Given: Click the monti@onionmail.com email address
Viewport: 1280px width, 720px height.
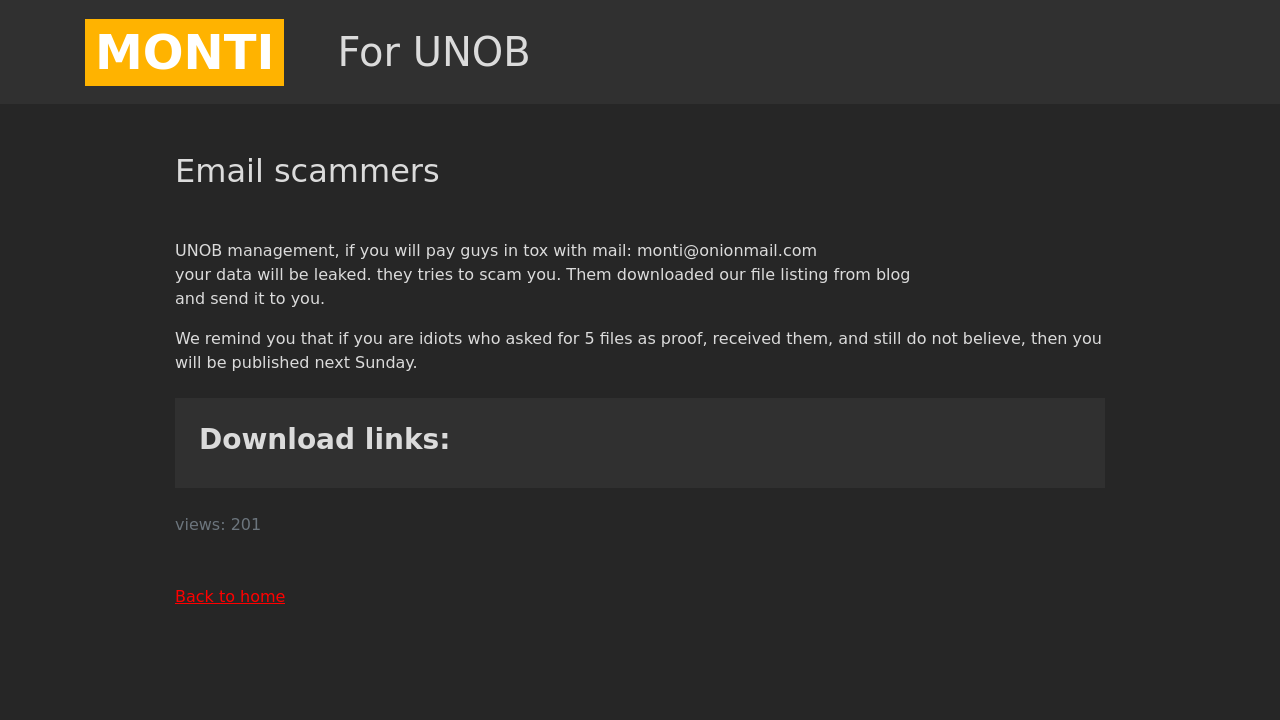Looking at the screenshot, I should pyautogui.click(x=727, y=251).
